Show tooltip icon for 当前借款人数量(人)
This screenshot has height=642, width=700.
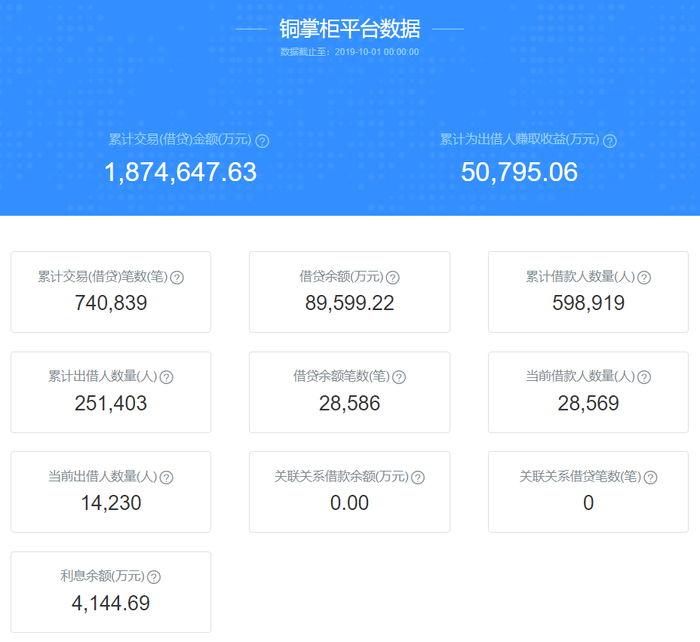coord(644,377)
